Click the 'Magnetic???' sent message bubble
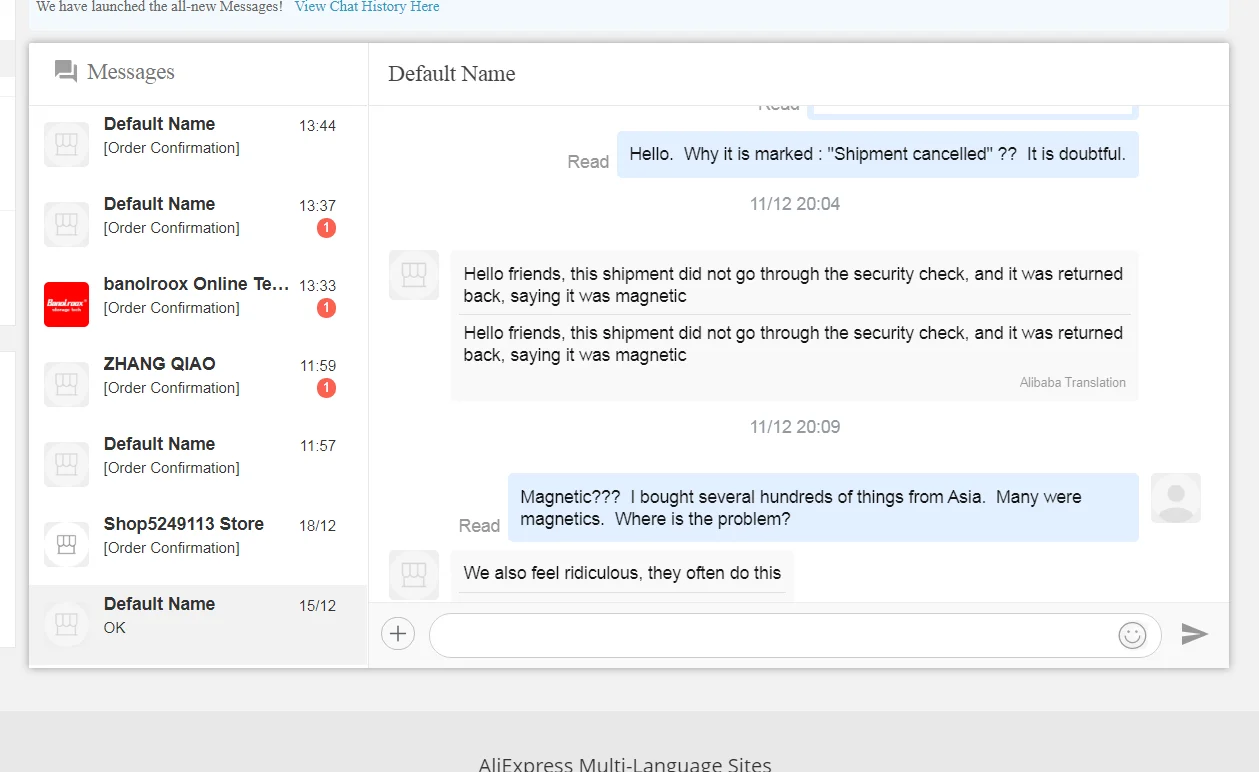 823,508
